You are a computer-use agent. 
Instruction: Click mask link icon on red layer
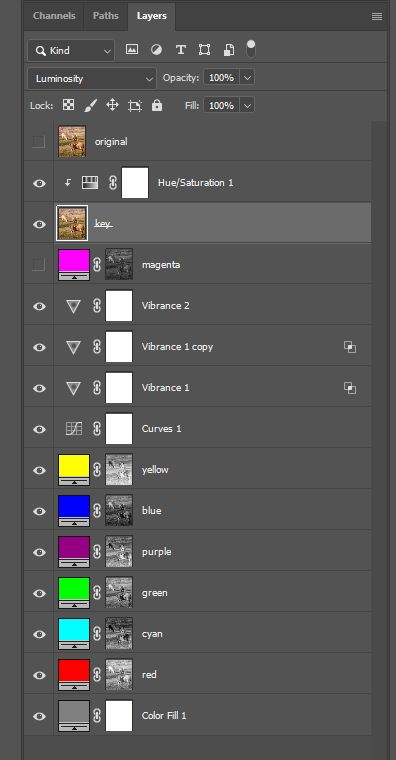[97, 675]
